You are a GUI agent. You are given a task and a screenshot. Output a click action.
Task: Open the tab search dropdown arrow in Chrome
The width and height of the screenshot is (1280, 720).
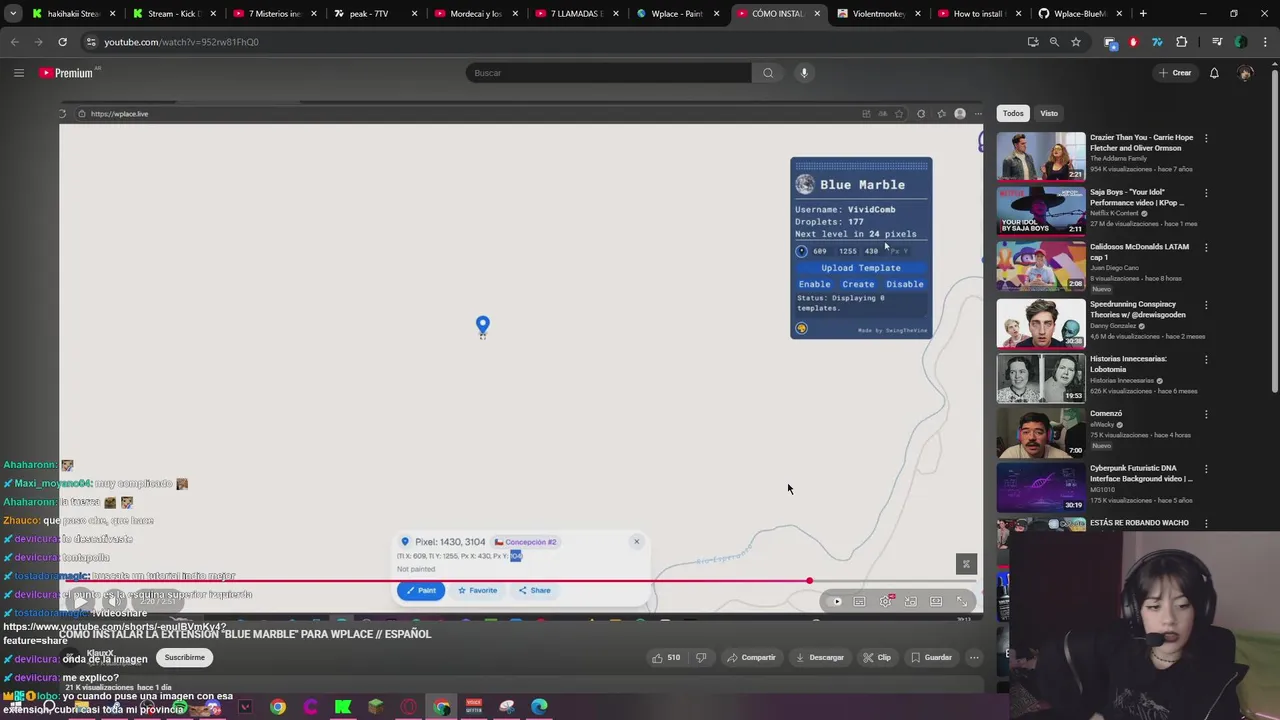pos(13,14)
